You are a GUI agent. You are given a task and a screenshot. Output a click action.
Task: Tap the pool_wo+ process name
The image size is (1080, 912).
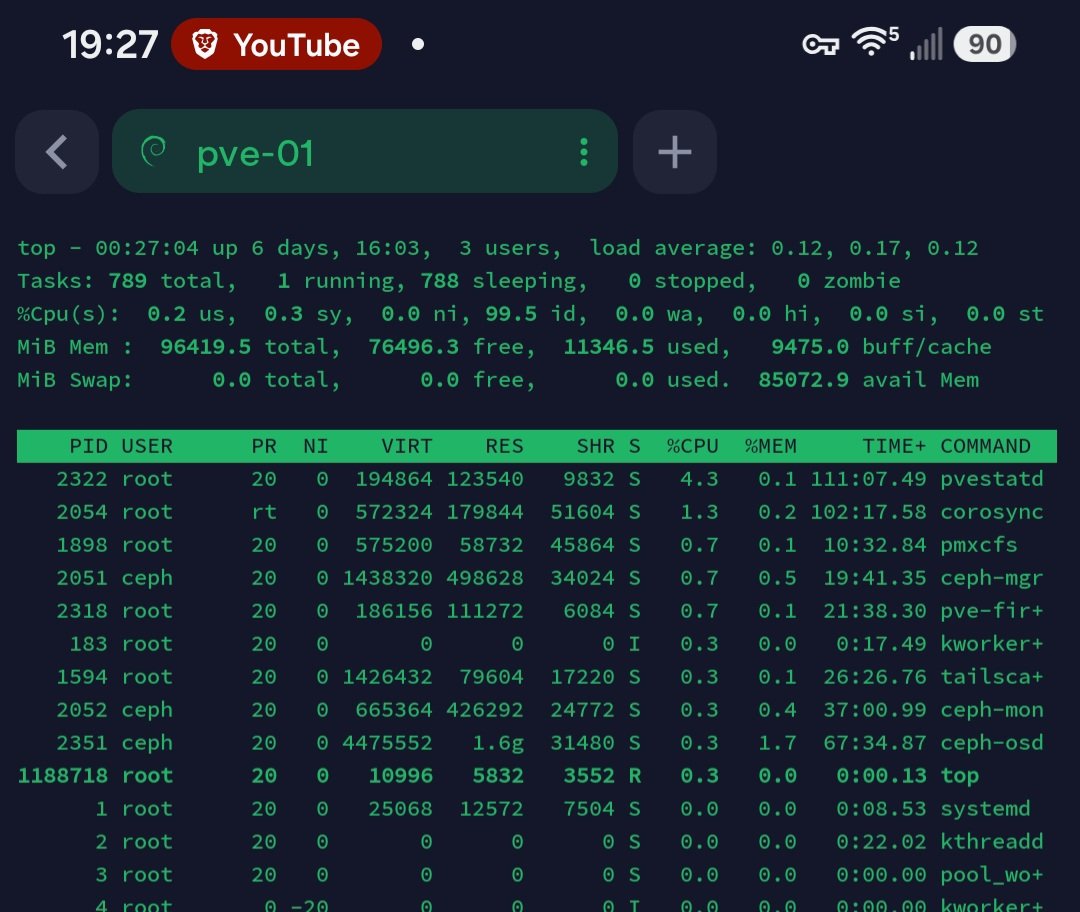click(992, 875)
